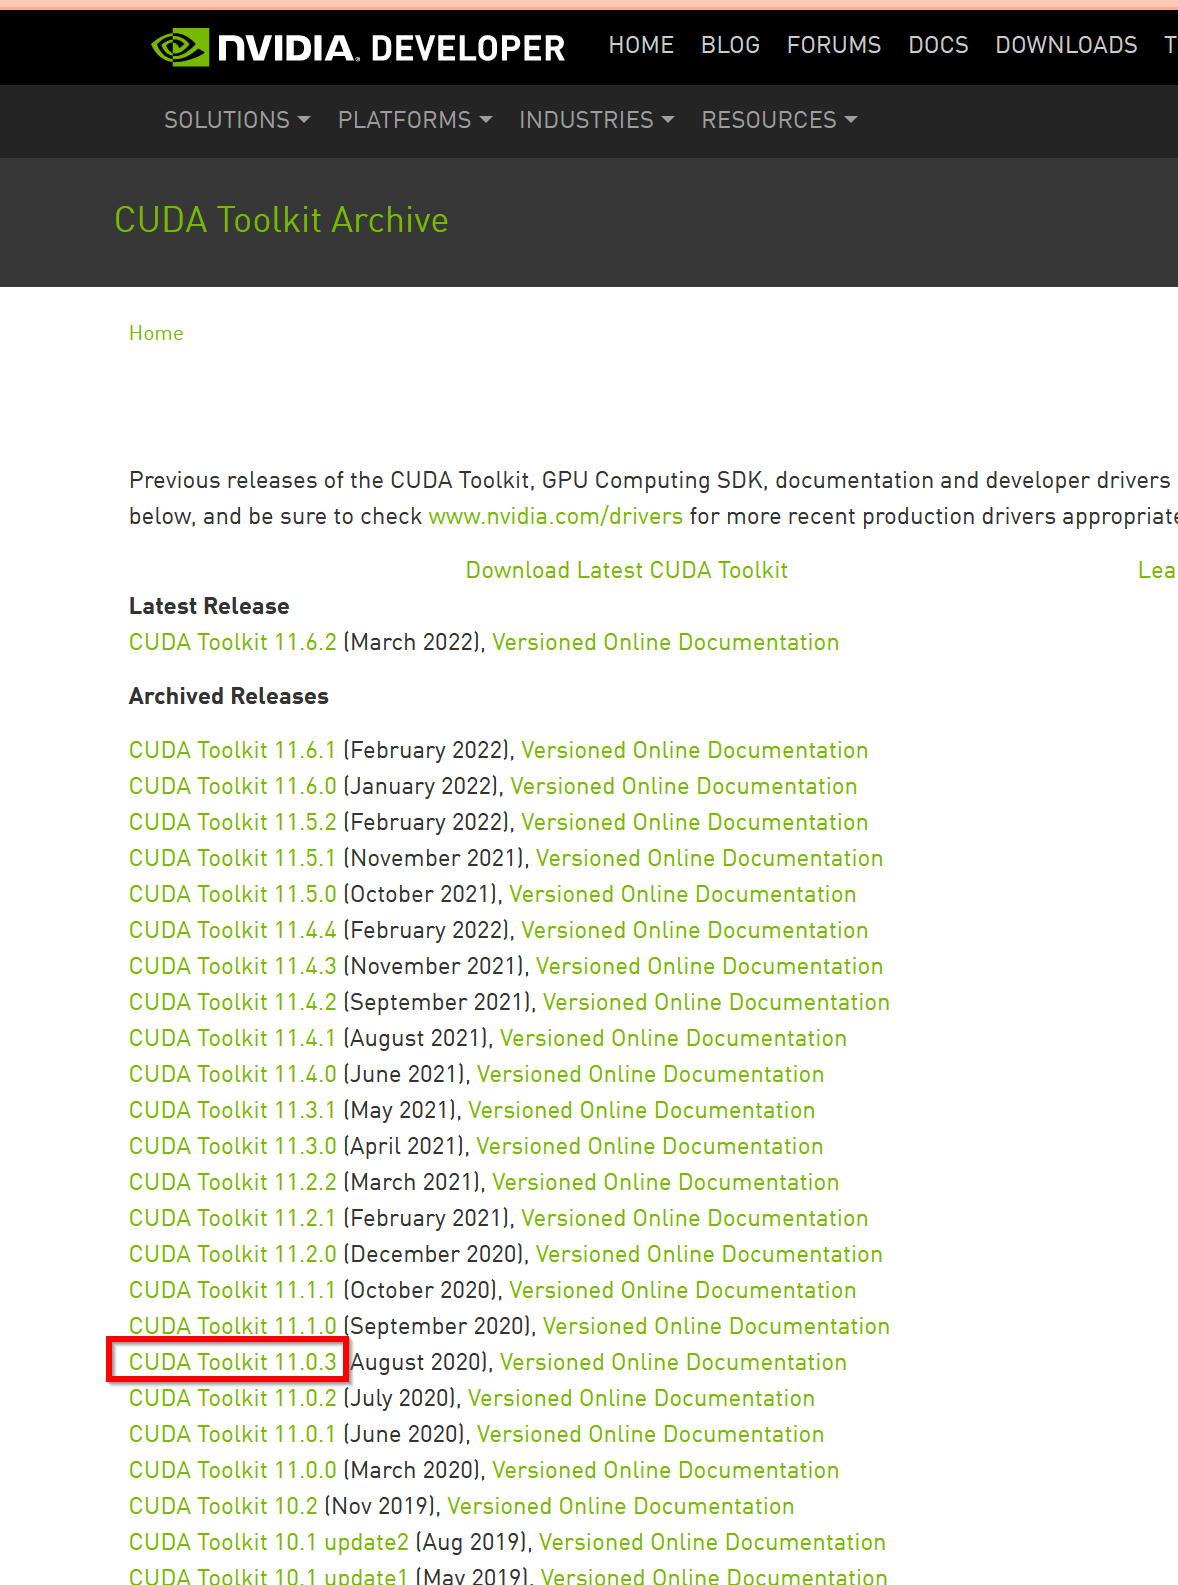1178x1585 pixels.
Task: Open CUDA Toolkit 11.0.1 link
Action: 233,1434
